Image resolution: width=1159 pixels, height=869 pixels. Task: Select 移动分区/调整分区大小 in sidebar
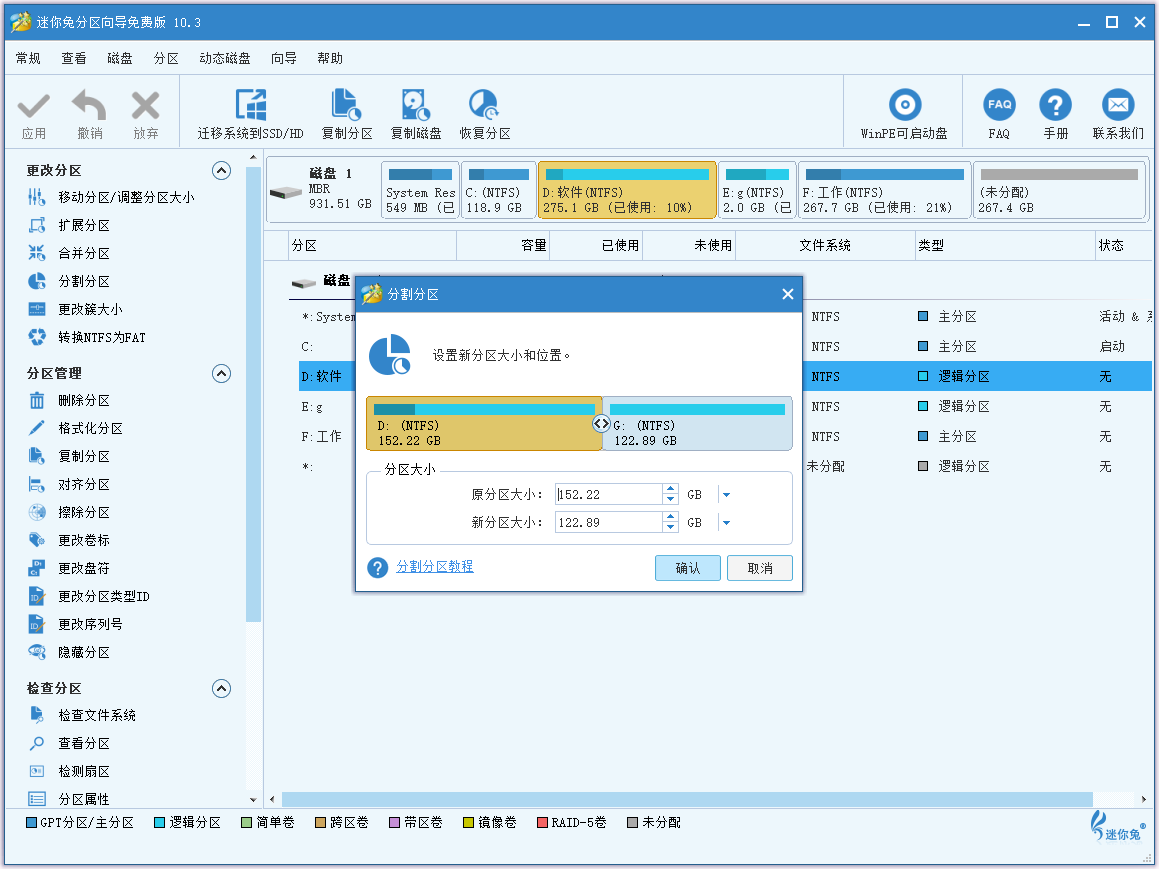[x=126, y=197]
